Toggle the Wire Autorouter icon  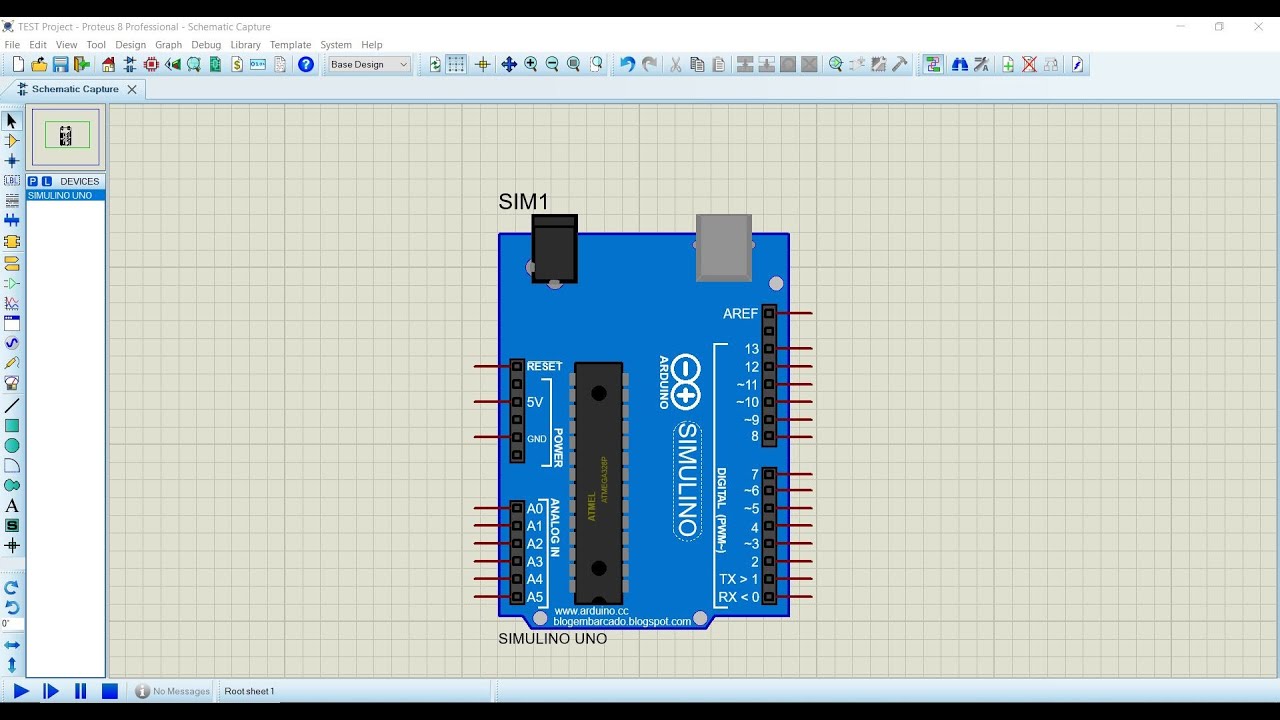point(934,64)
